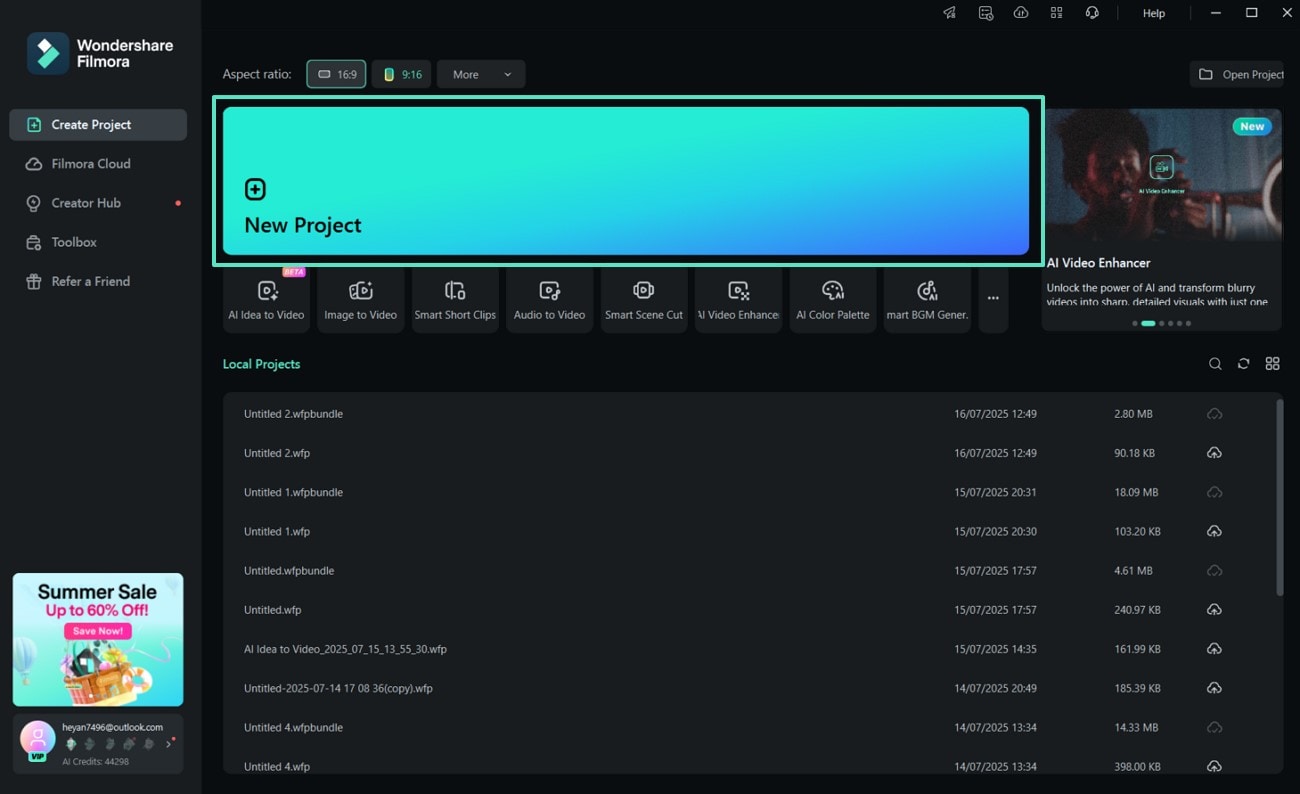1300x794 pixels.
Task: Open the headset customer support icon
Action: click(1092, 13)
